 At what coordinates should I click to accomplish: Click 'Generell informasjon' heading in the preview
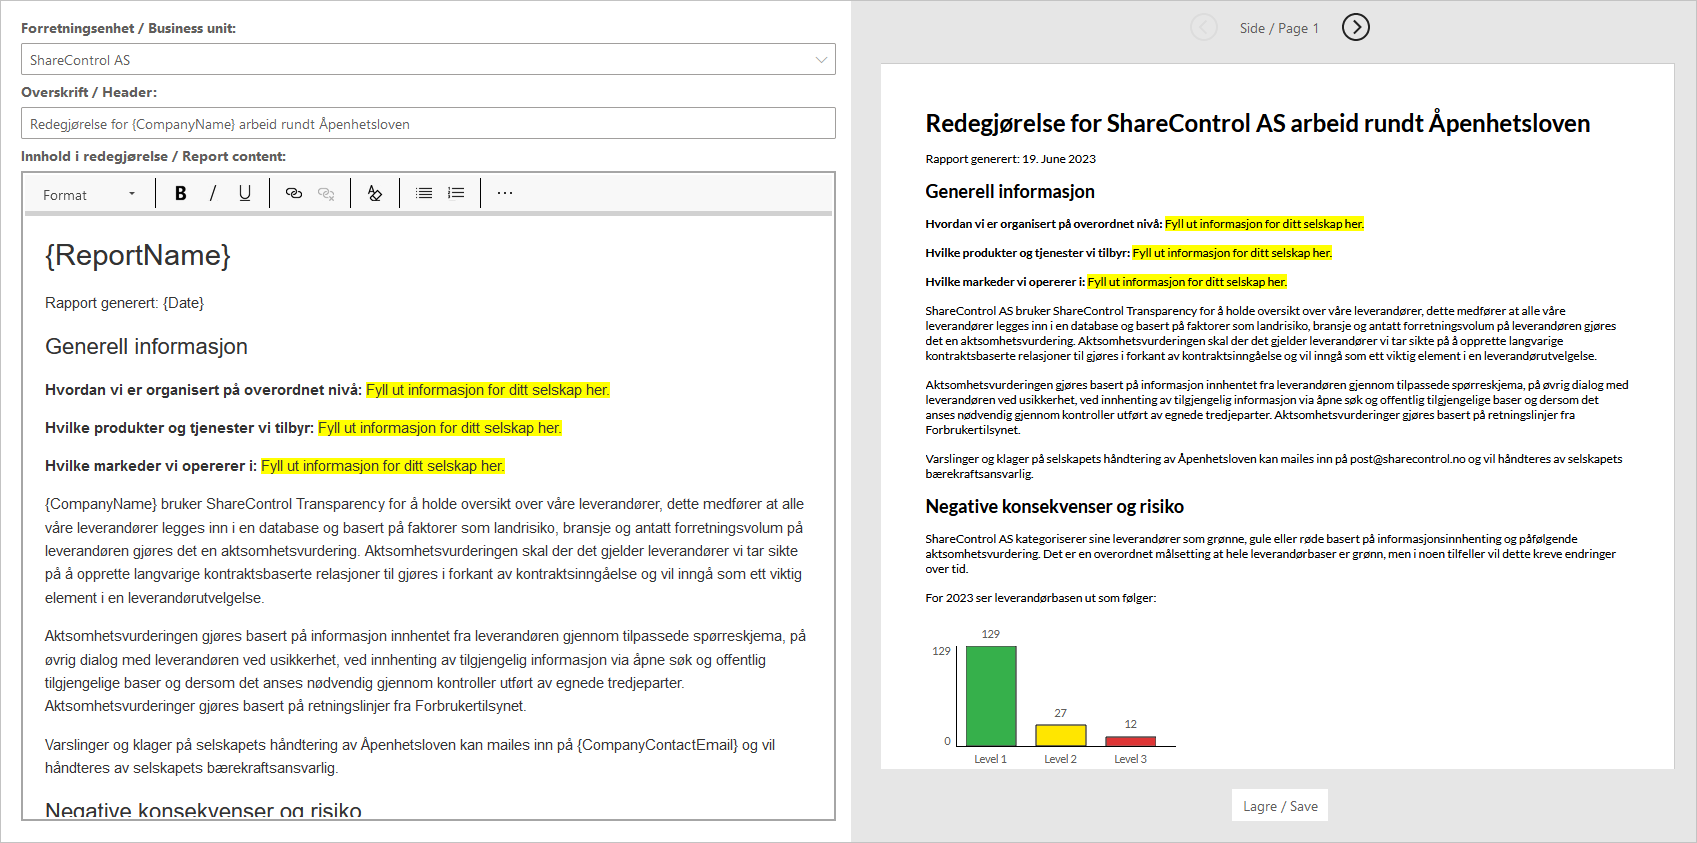tap(1010, 191)
